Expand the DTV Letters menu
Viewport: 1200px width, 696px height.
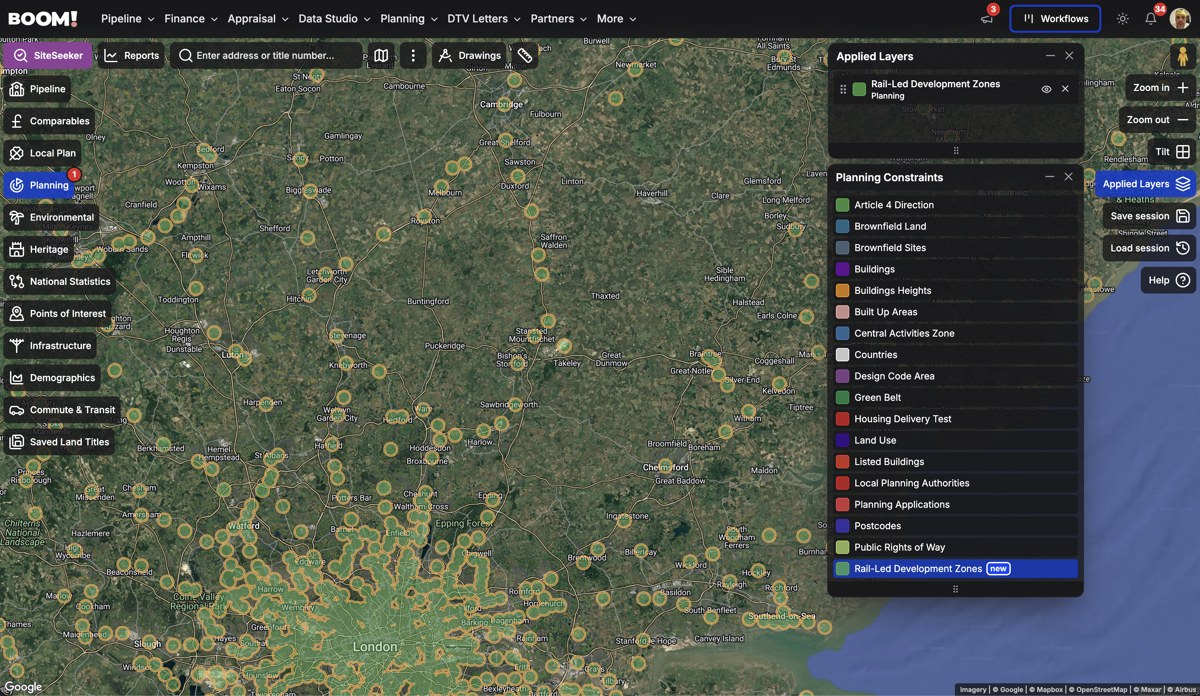click(483, 19)
